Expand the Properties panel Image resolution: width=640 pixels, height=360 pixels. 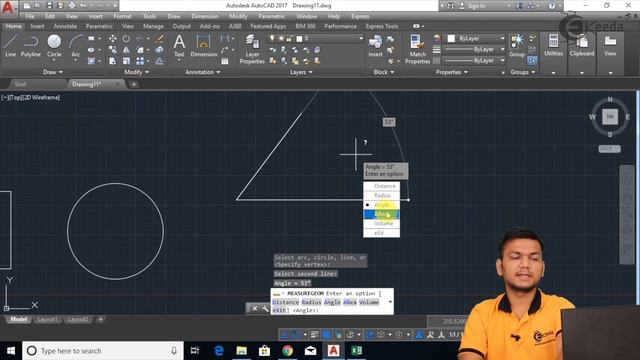(451, 72)
